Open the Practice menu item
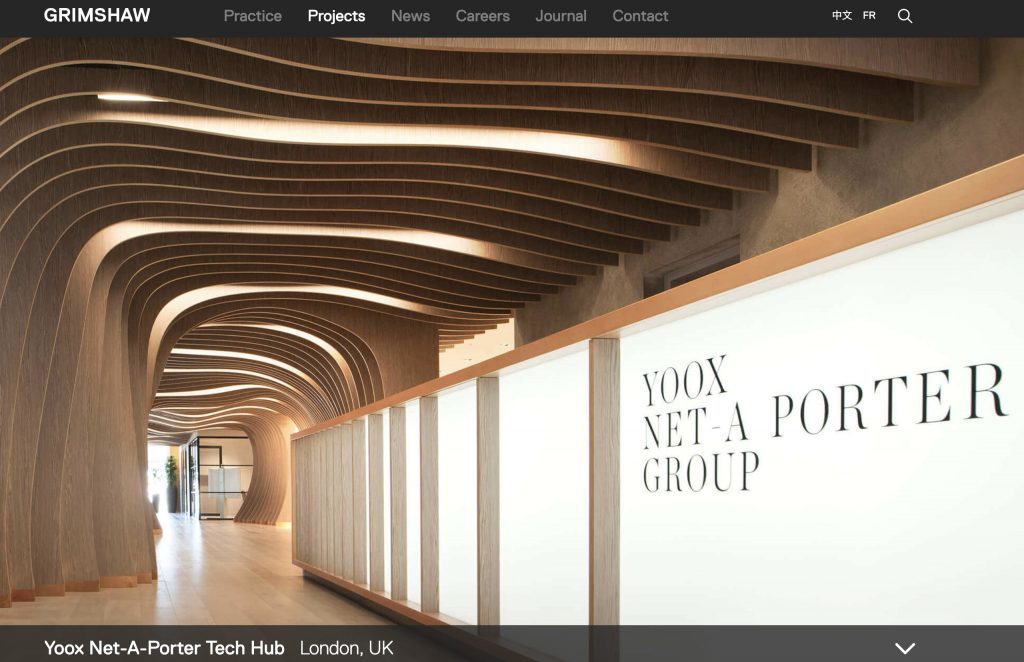The height and width of the screenshot is (662, 1024). coord(253,16)
